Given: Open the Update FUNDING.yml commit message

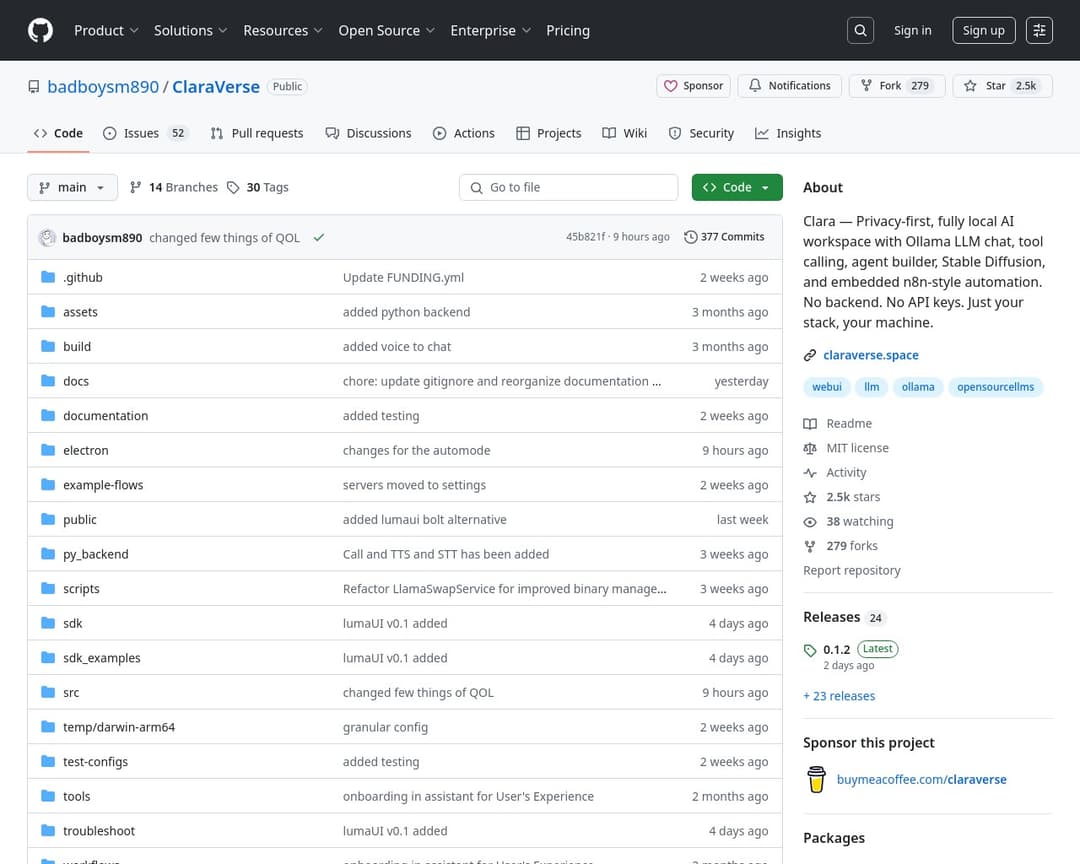Looking at the screenshot, I should 403,278.
